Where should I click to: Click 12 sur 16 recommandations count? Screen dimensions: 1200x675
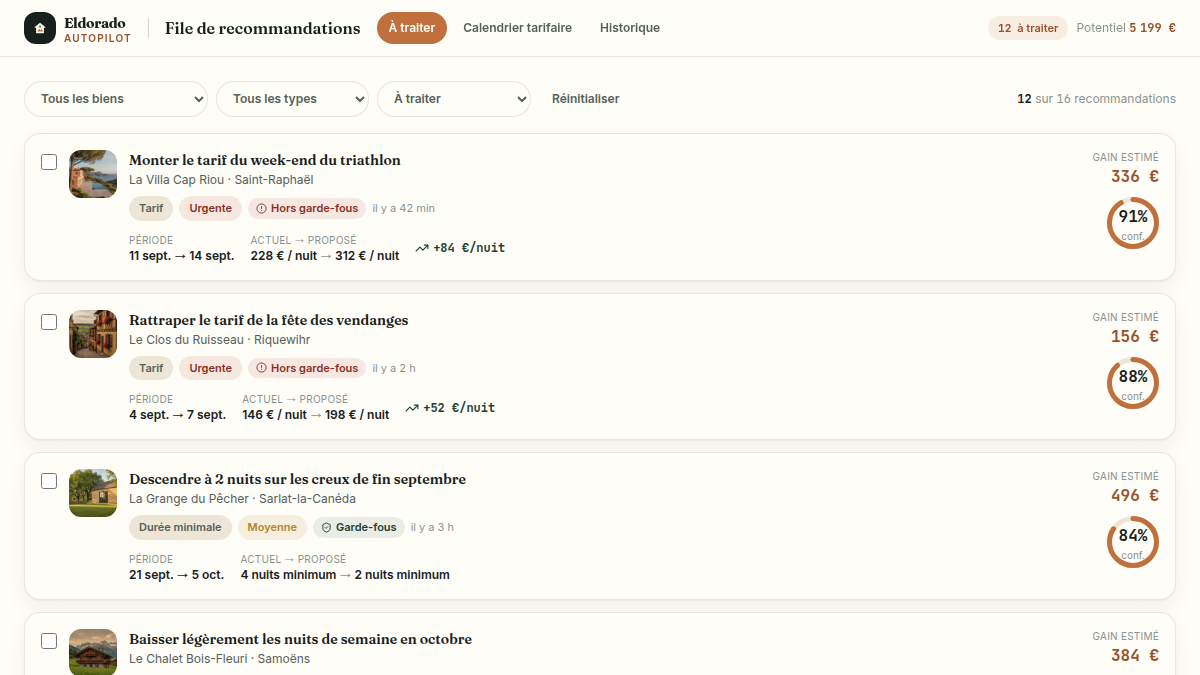point(1096,99)
